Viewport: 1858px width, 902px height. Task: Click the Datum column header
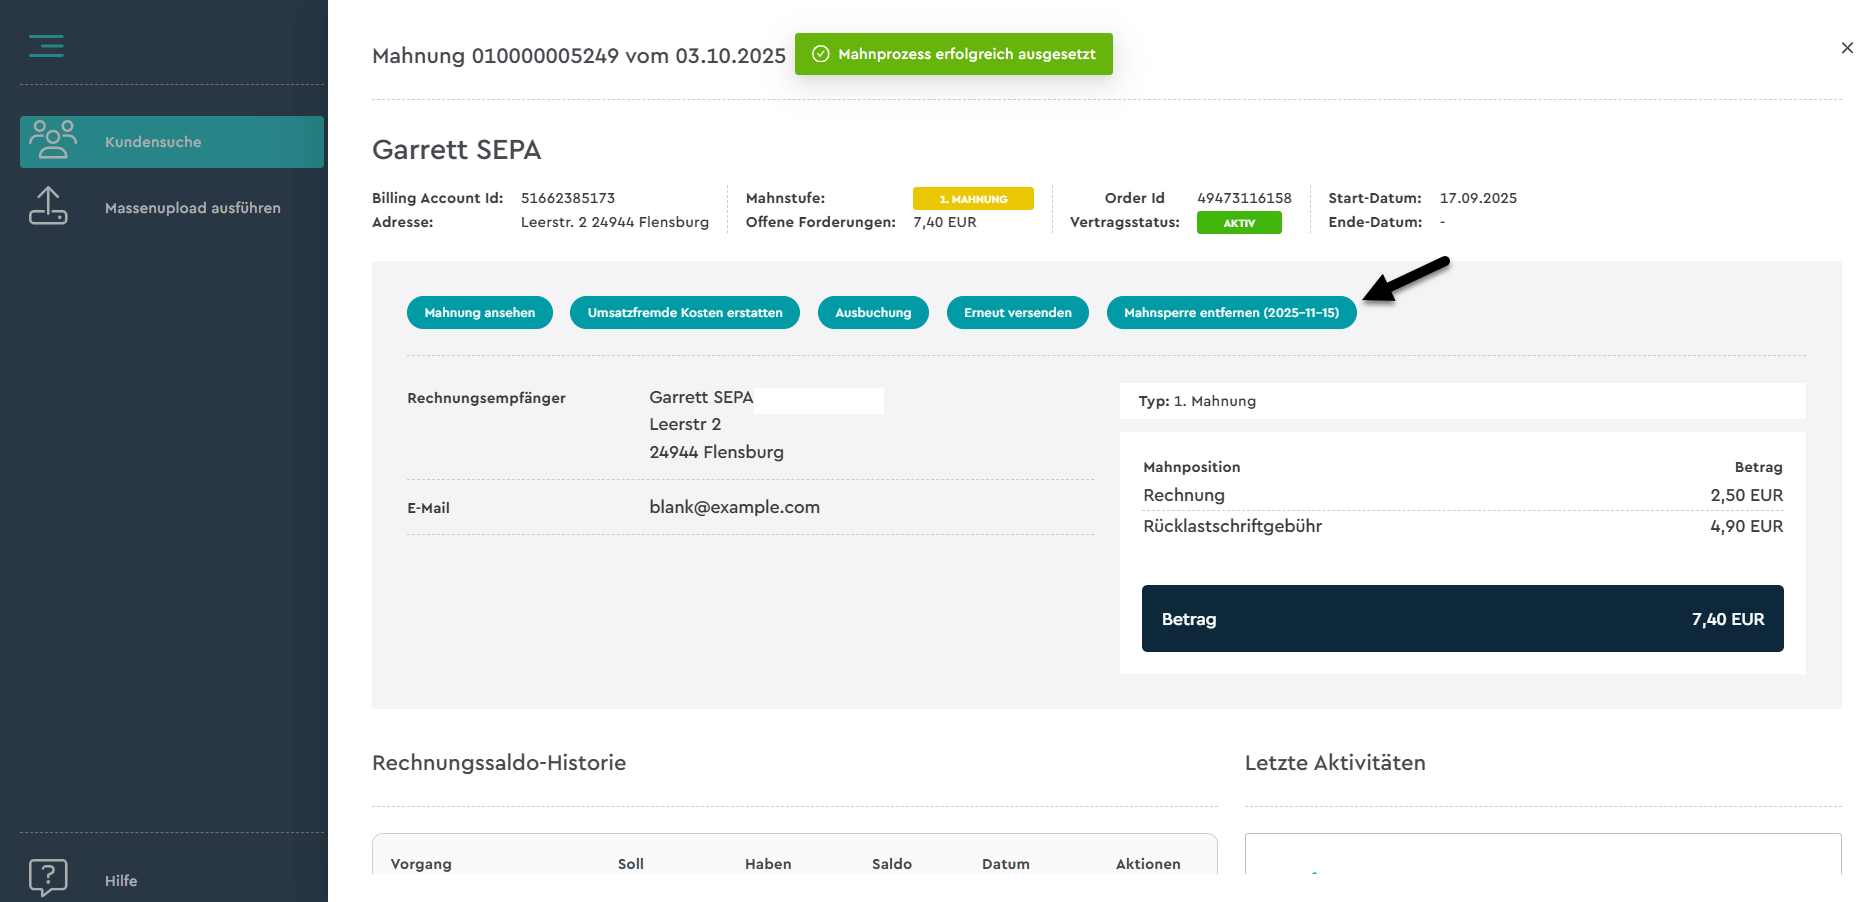[1005, 864]
